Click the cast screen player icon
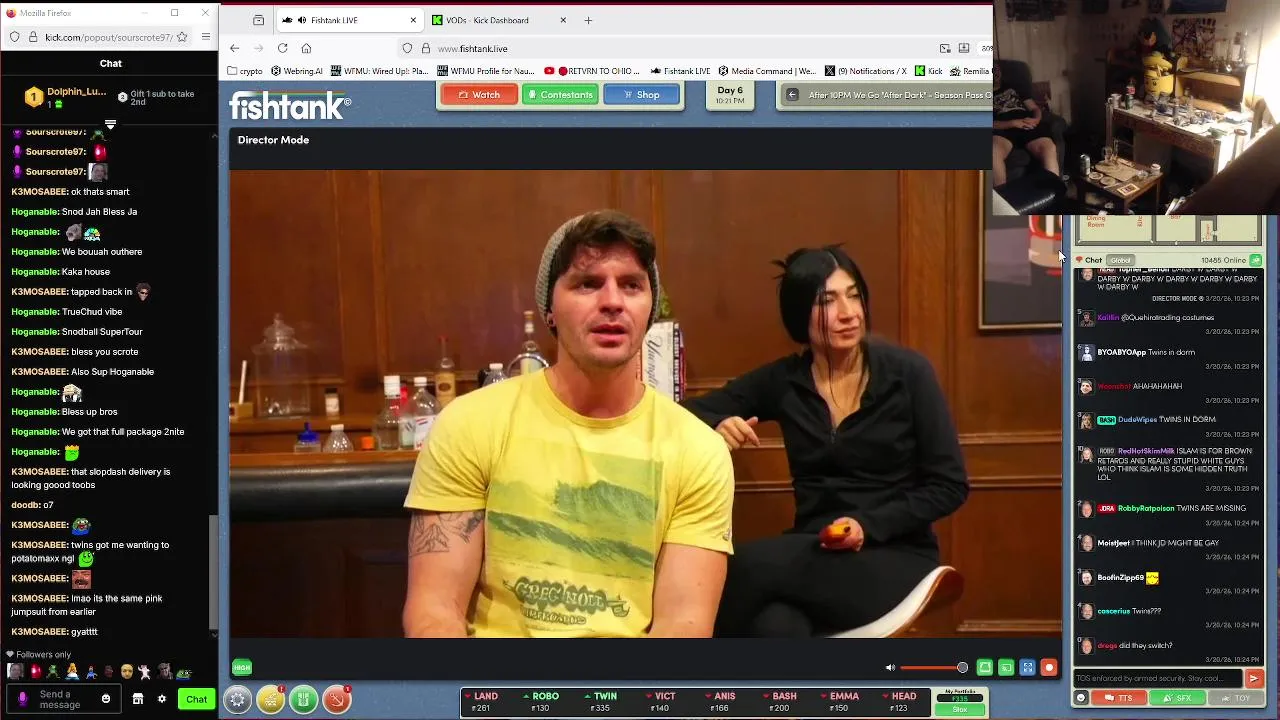This screenshot has height=720, width=1280. 1006,668
